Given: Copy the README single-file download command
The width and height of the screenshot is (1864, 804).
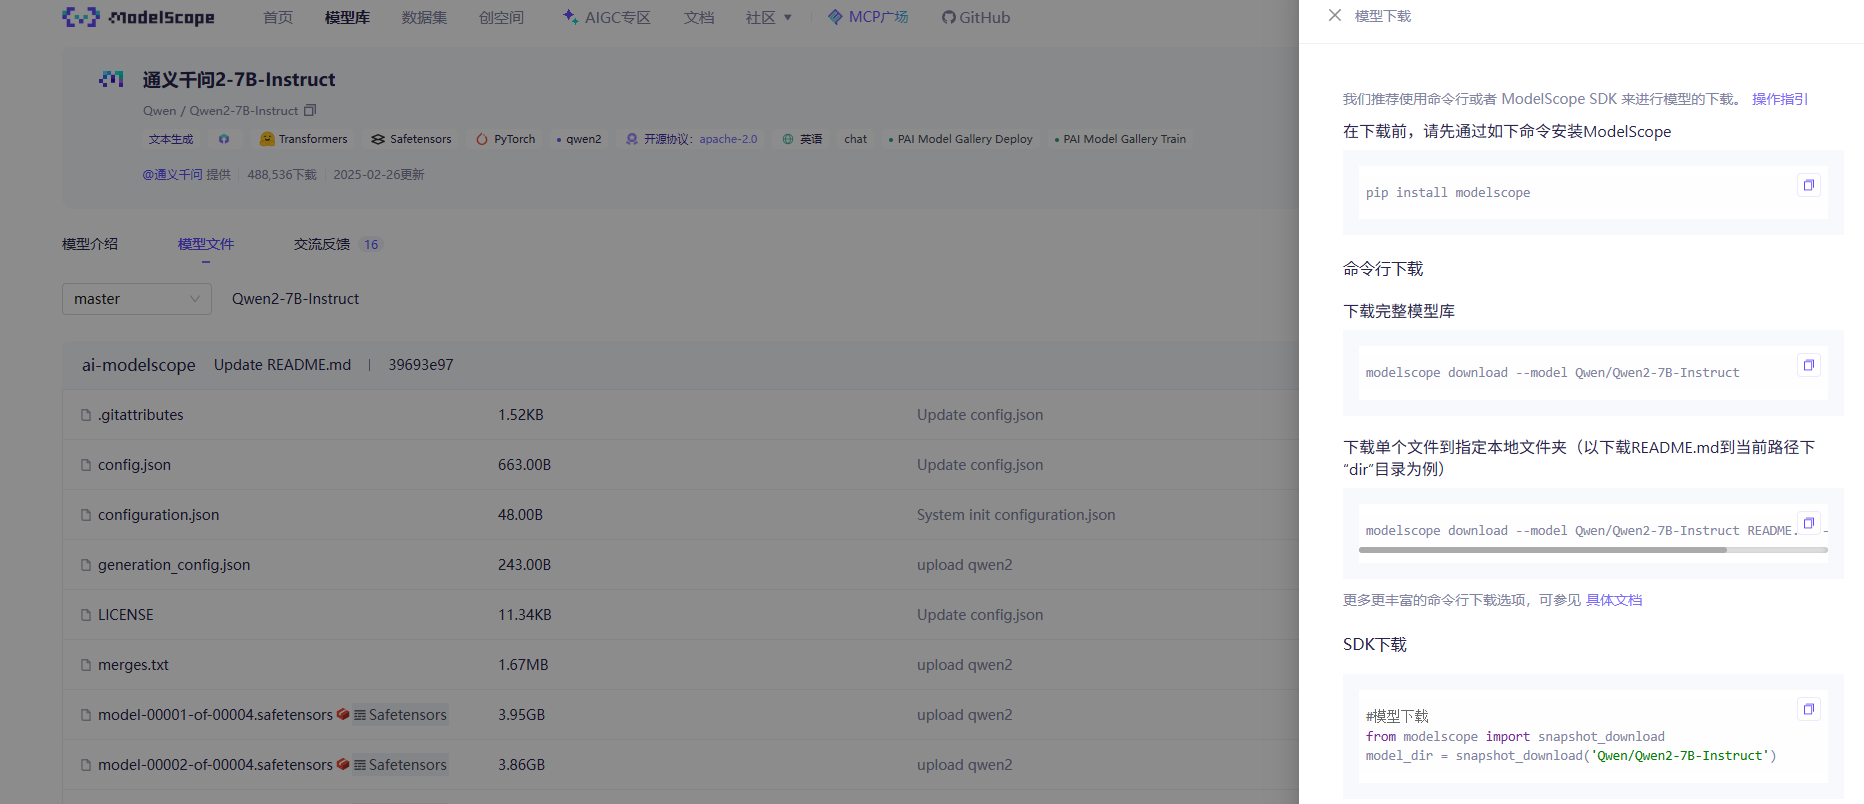Looking at the screenshot, I should click(1808, 523).
